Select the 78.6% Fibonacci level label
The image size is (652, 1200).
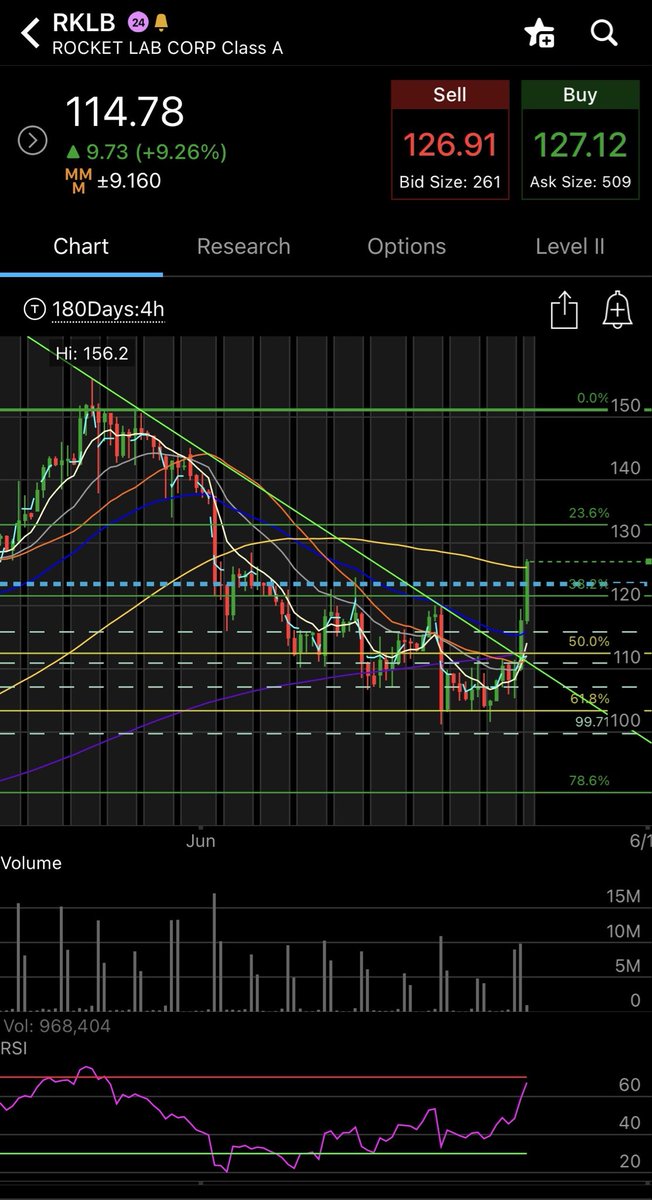(x=588, y=781)
